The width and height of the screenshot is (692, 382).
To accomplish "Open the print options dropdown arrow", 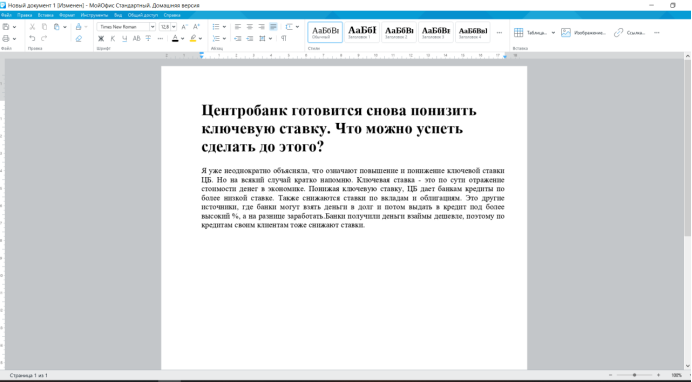I will pyautogui.click(x=14, y=38).
